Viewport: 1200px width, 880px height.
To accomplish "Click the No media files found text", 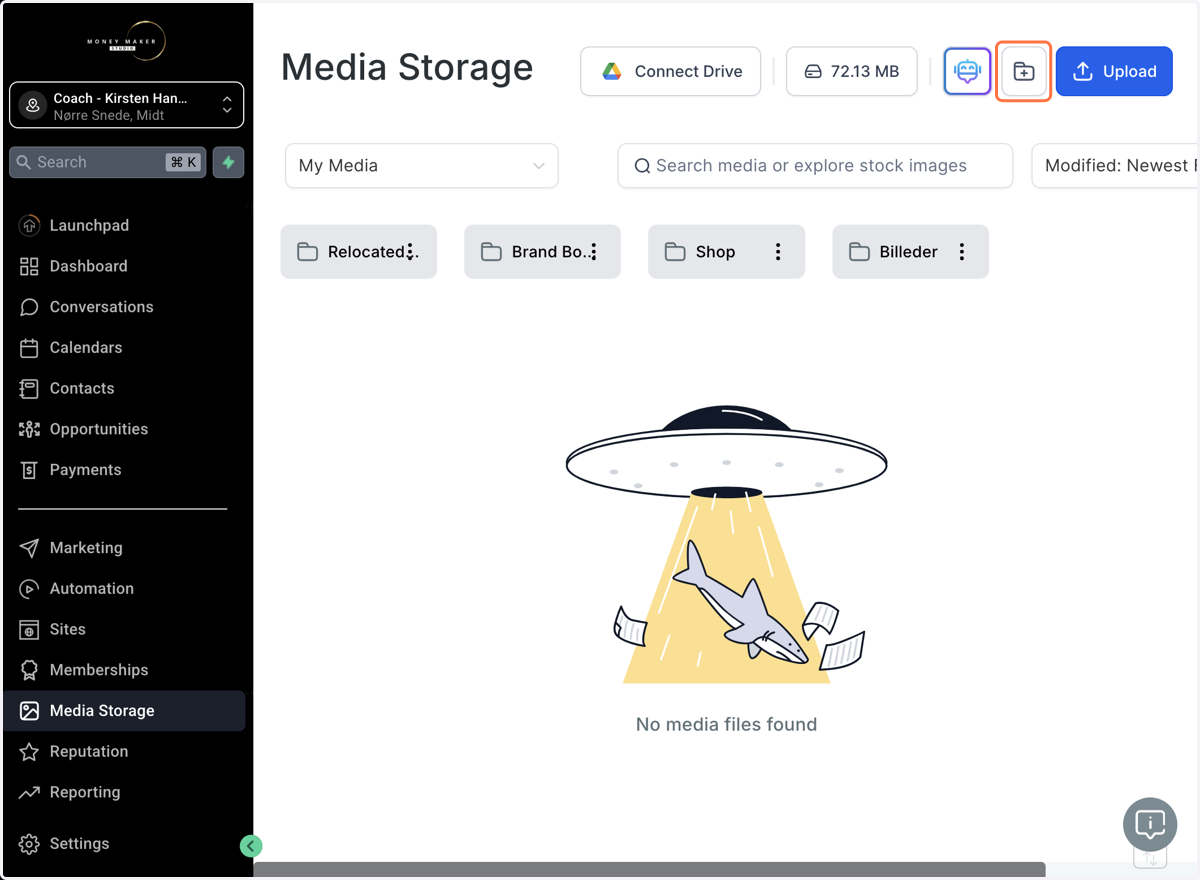I will (726, 724).
